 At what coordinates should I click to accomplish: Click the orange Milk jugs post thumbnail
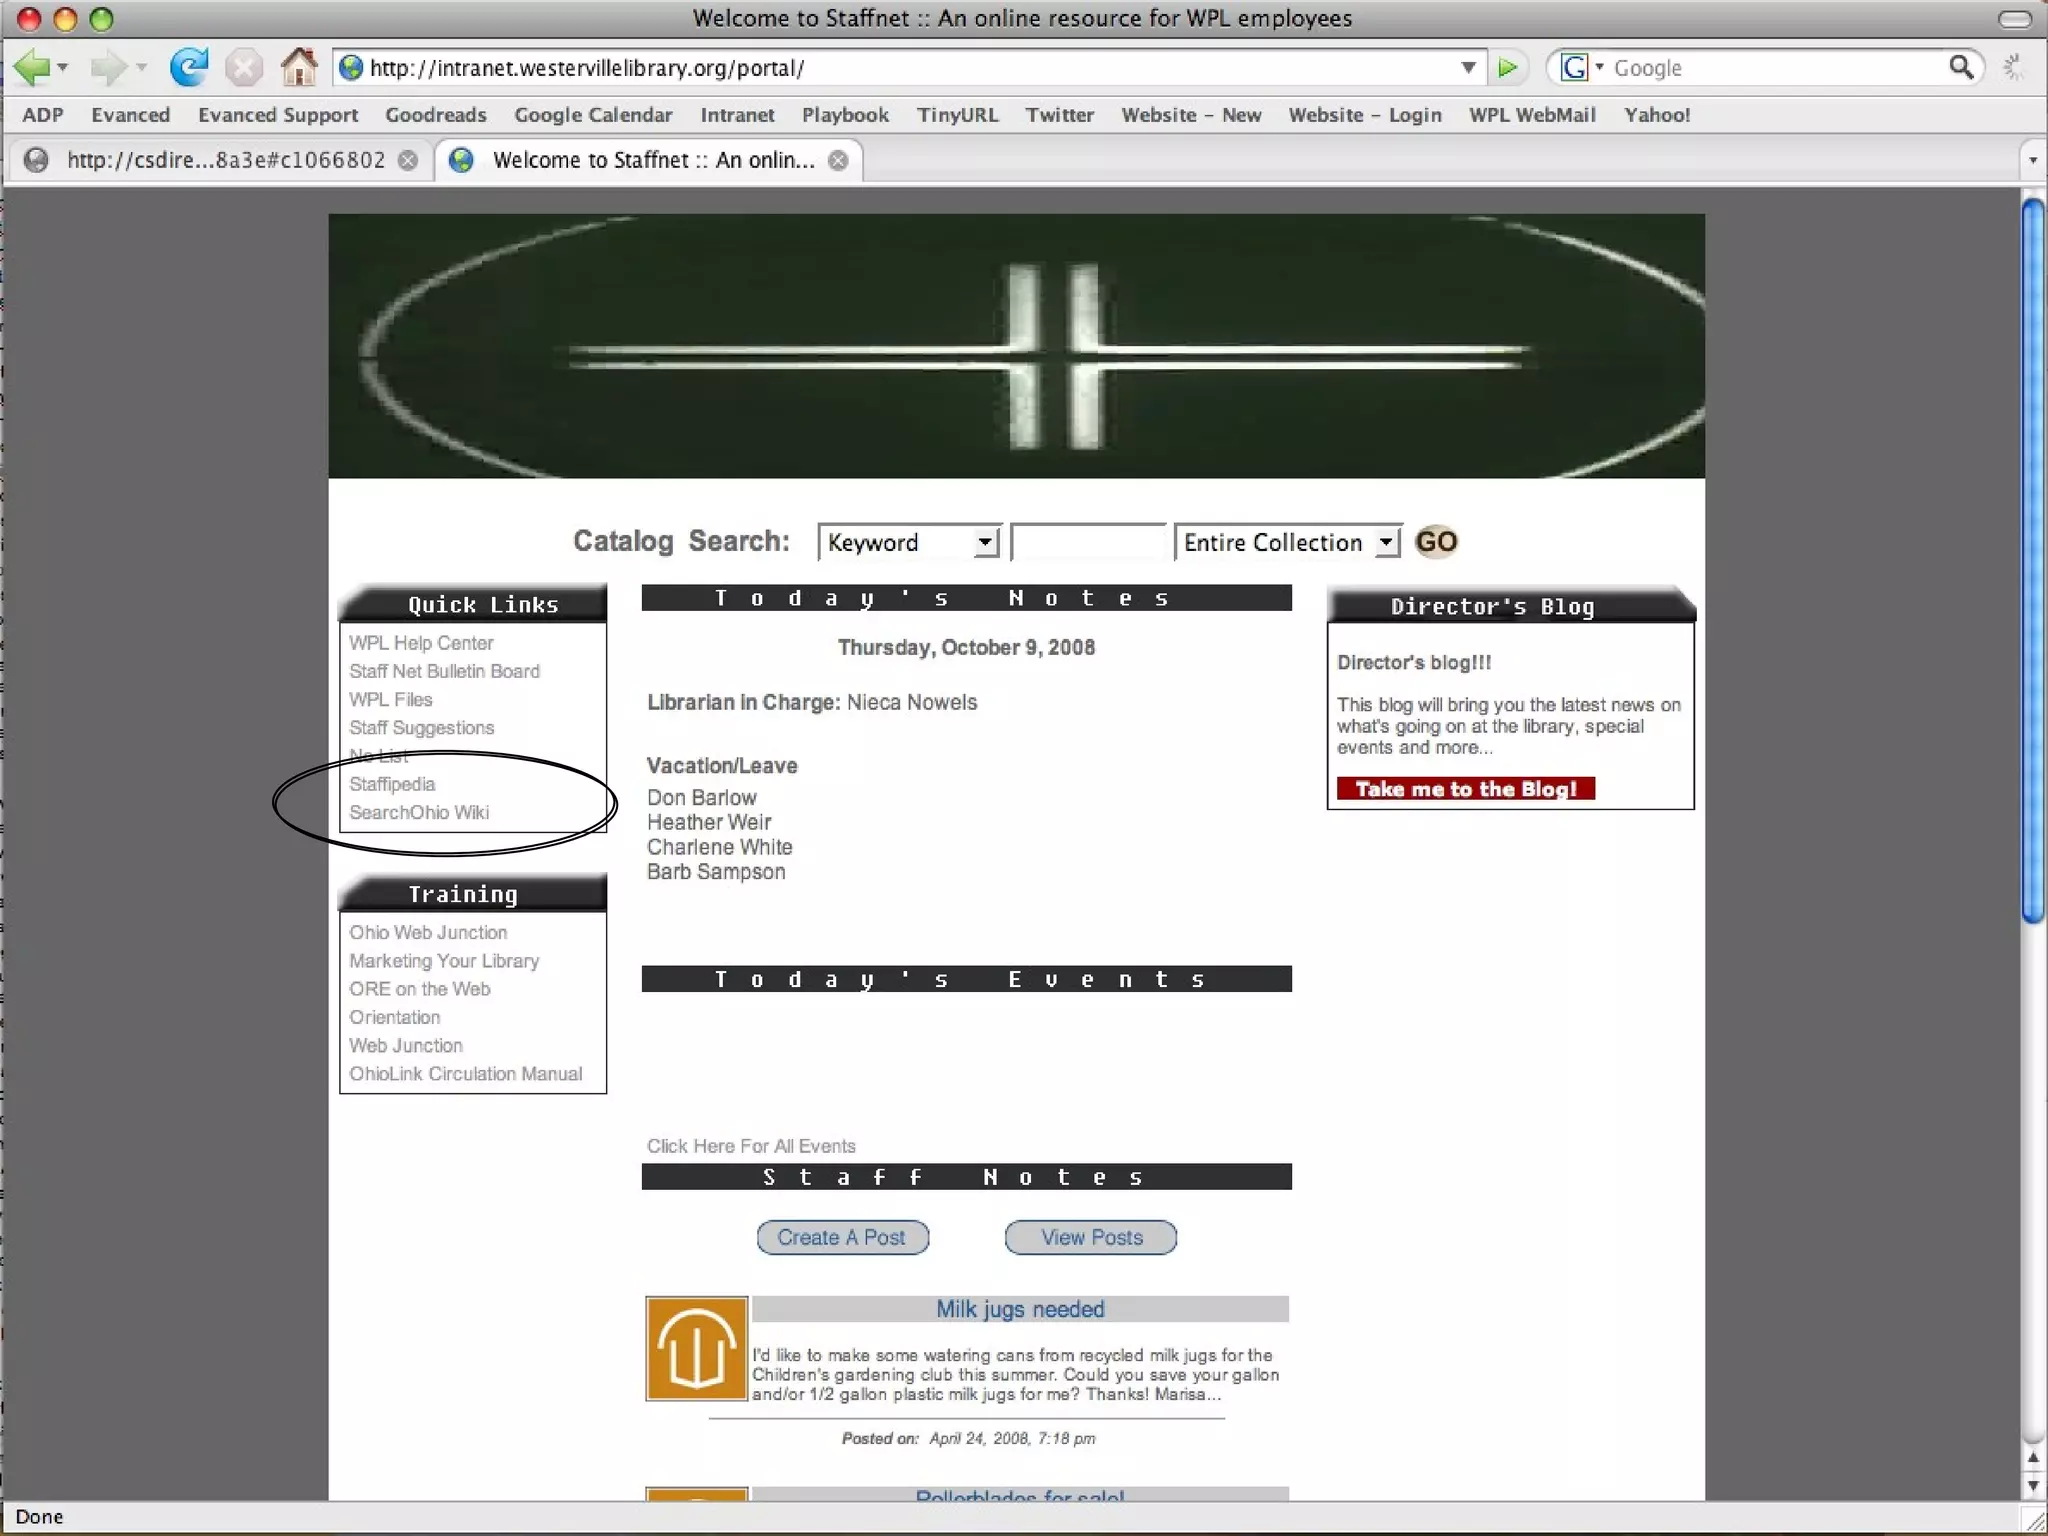point(696,1348)
